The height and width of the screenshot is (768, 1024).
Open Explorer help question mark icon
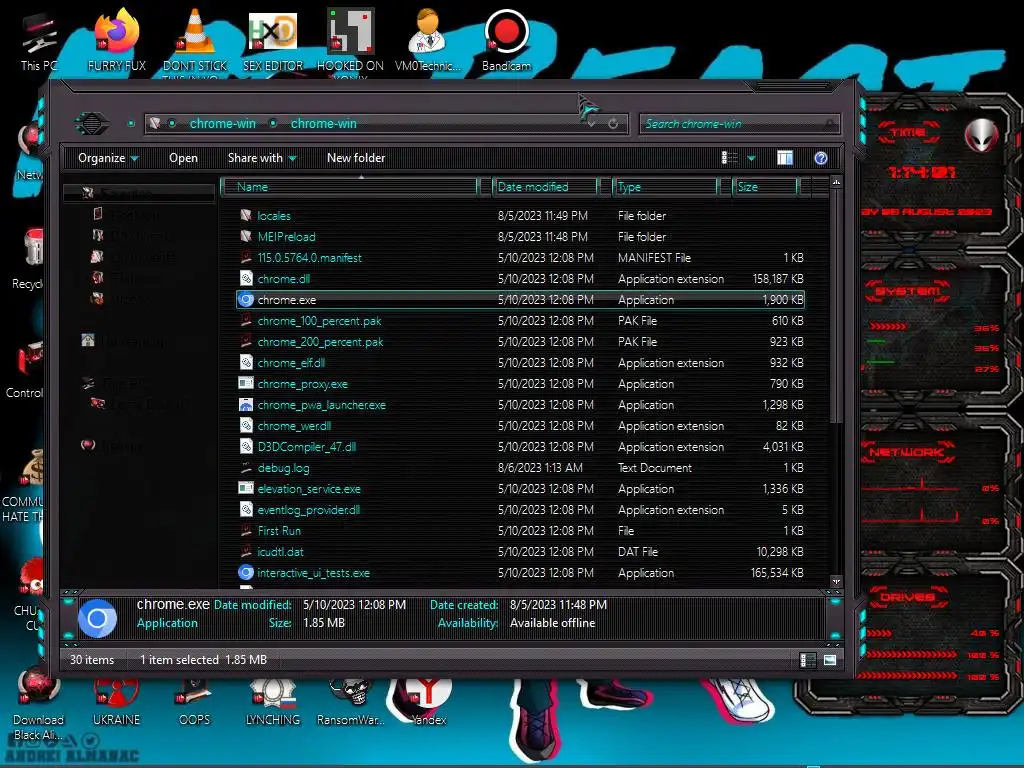(821, 158)
